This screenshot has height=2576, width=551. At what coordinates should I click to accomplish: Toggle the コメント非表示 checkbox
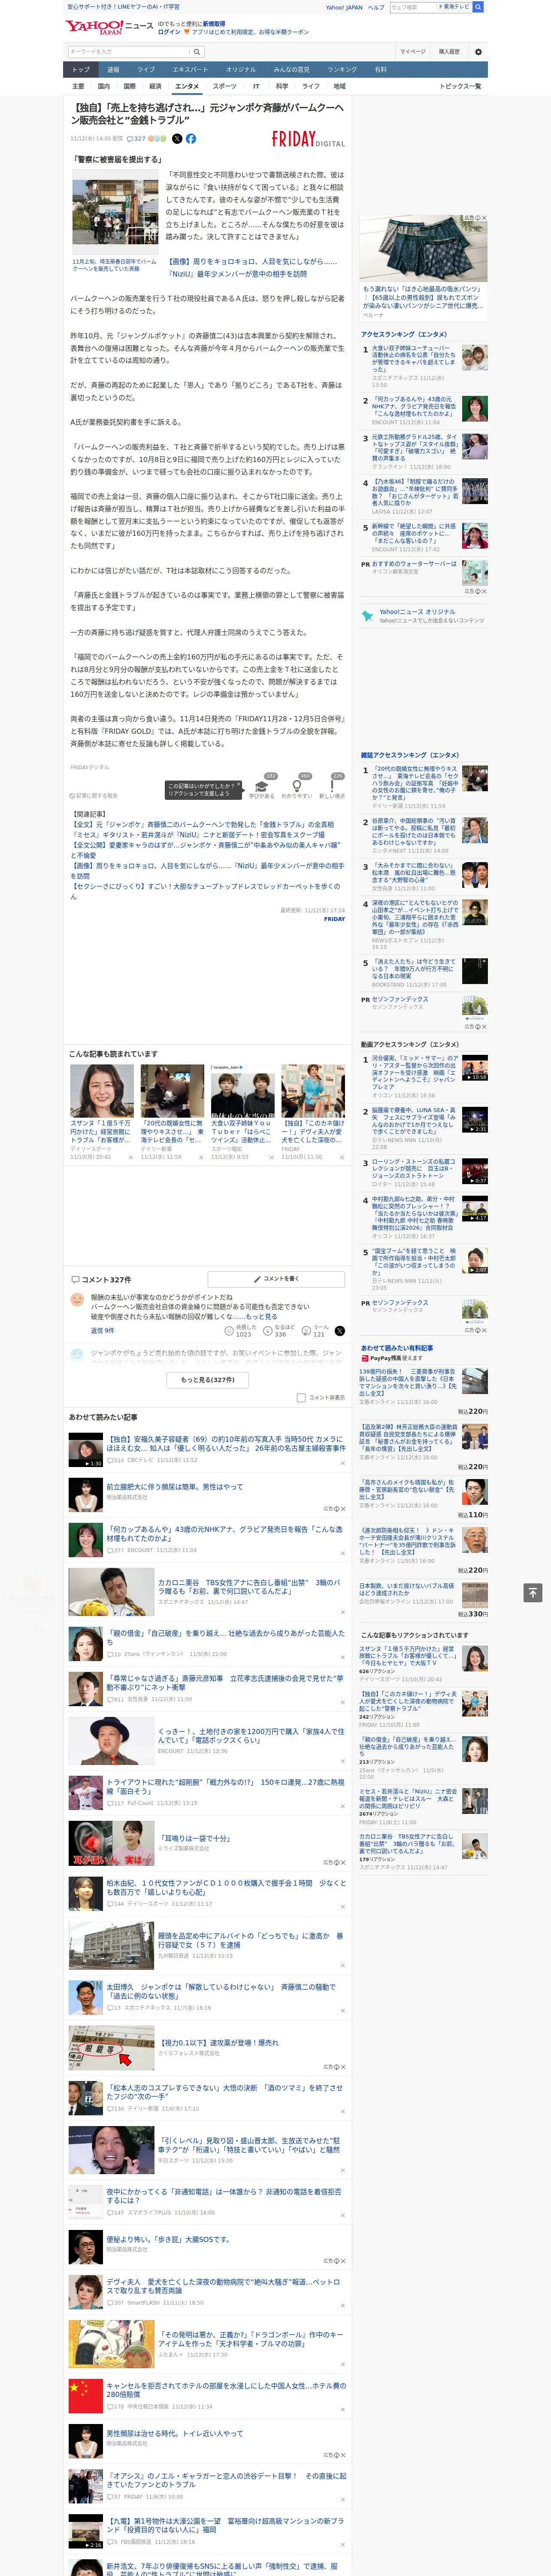(x=301, y=1398)
